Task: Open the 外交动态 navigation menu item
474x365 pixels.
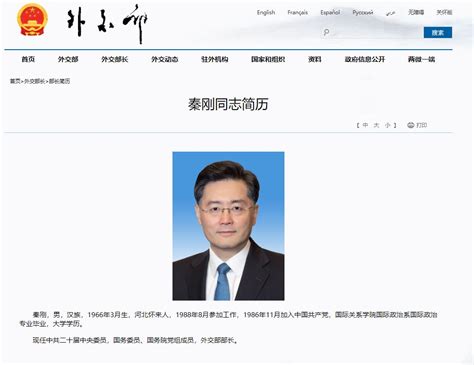Action: (x=165, y=59)
